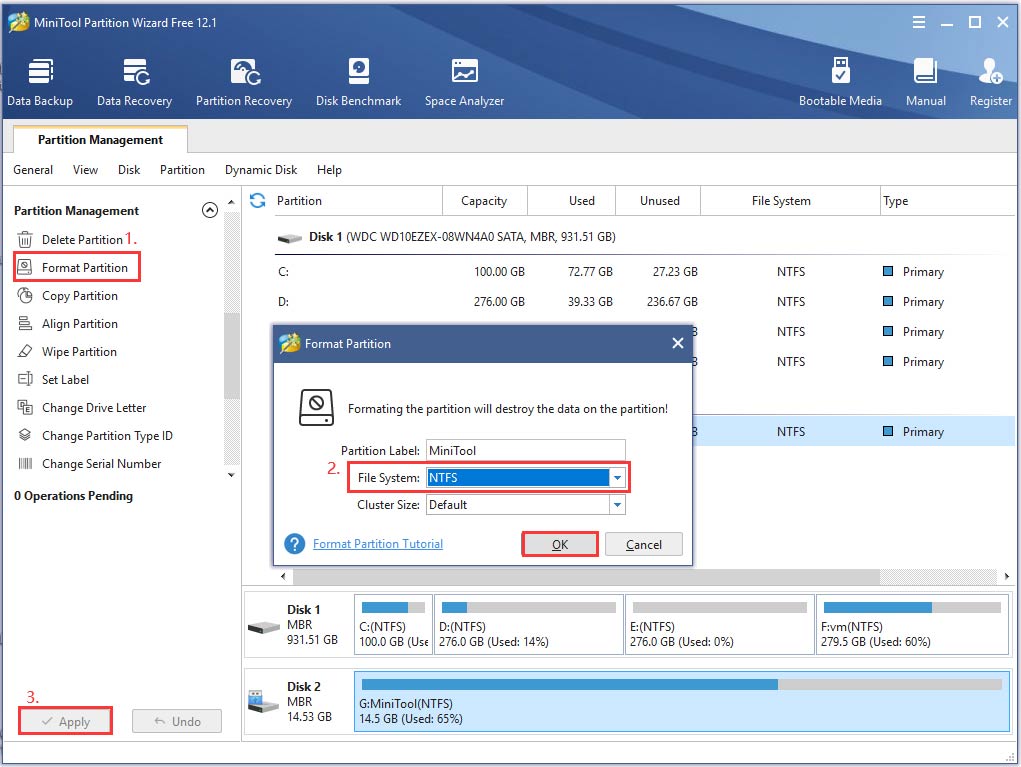Open the File System dropdown
This screenshot has width=1021, height=767.
pos(617,478)
